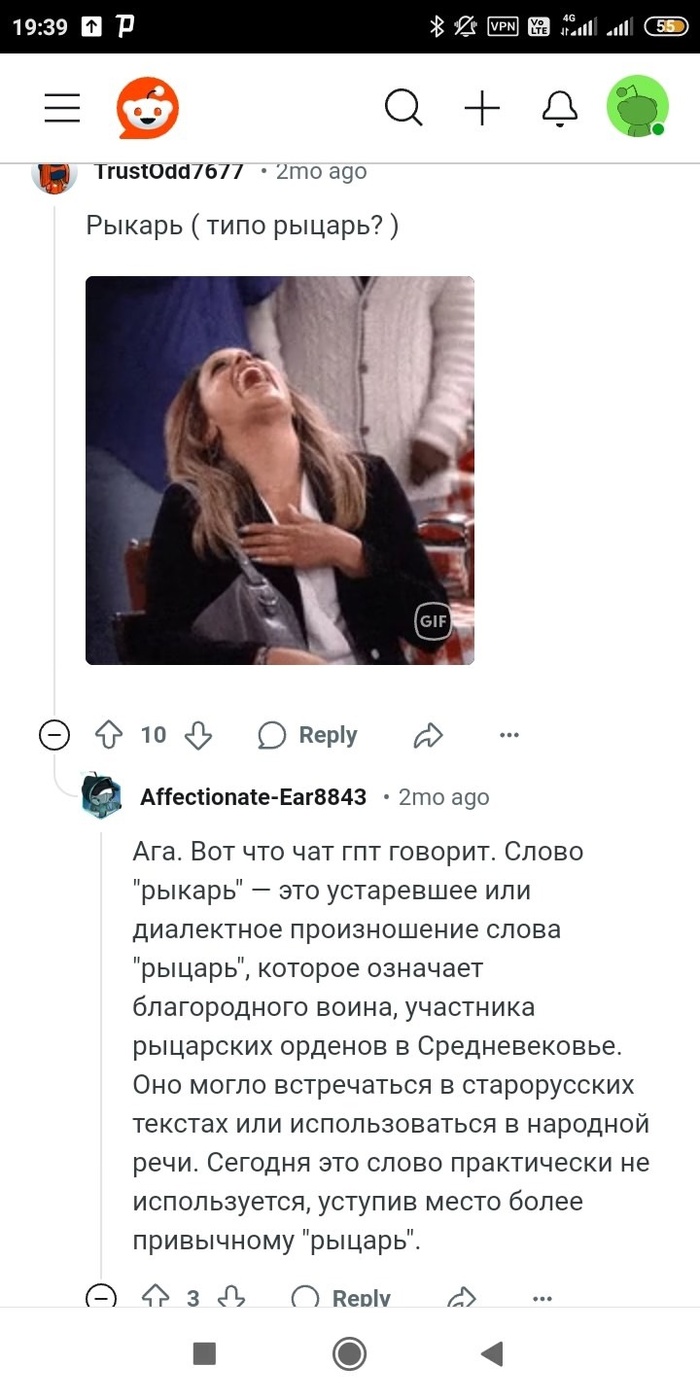This screenshot has height=1400, width=700.
Task: Share the TrustOdd7677 comment
Action: point(428,736)
